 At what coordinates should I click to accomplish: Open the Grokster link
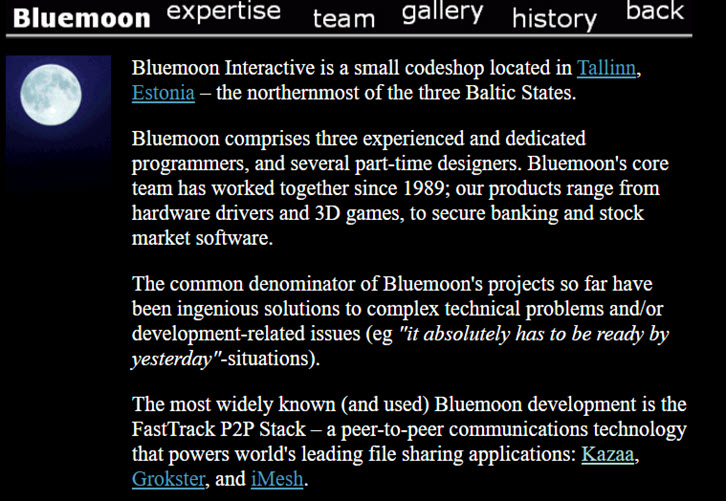[168, 479]
